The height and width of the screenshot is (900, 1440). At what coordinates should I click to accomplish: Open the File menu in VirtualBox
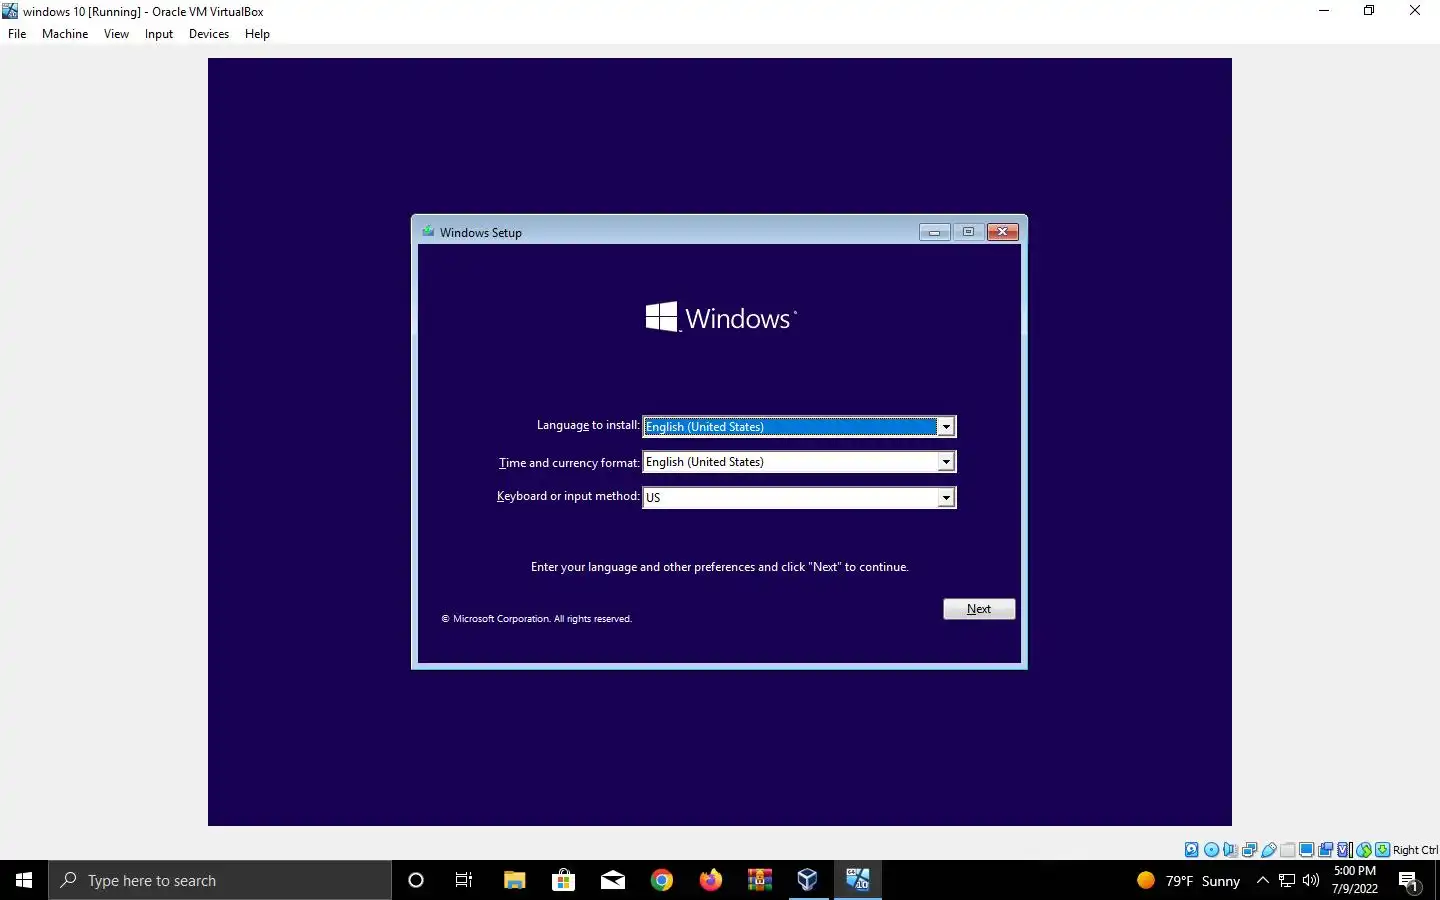17,34
